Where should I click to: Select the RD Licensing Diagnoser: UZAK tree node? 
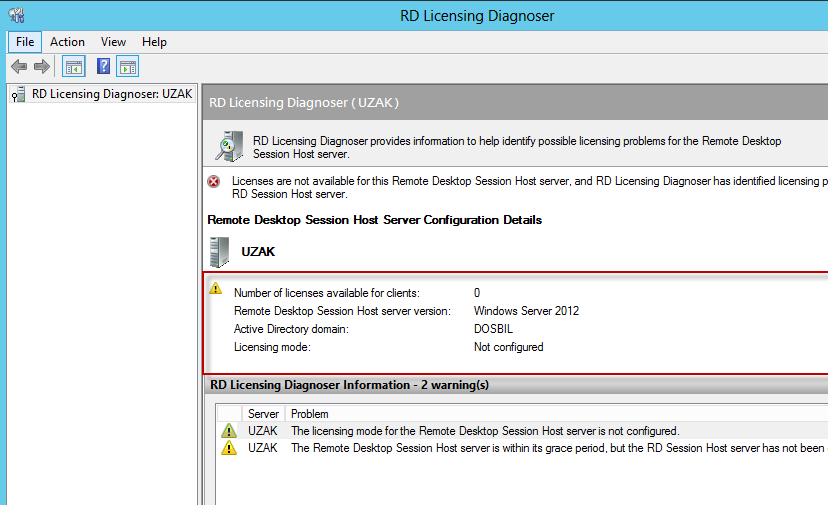click(104, 94)
